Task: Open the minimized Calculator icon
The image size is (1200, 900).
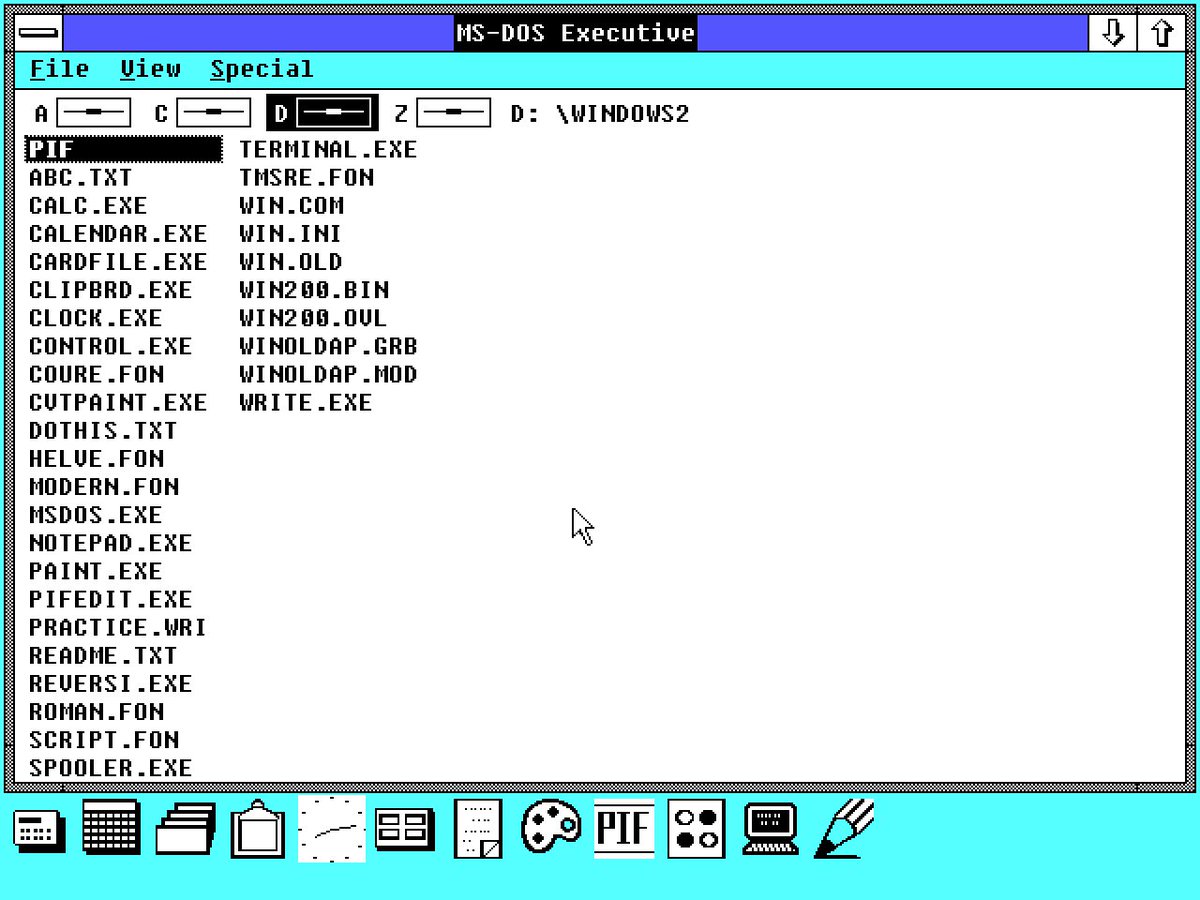Action: (38, 830)
